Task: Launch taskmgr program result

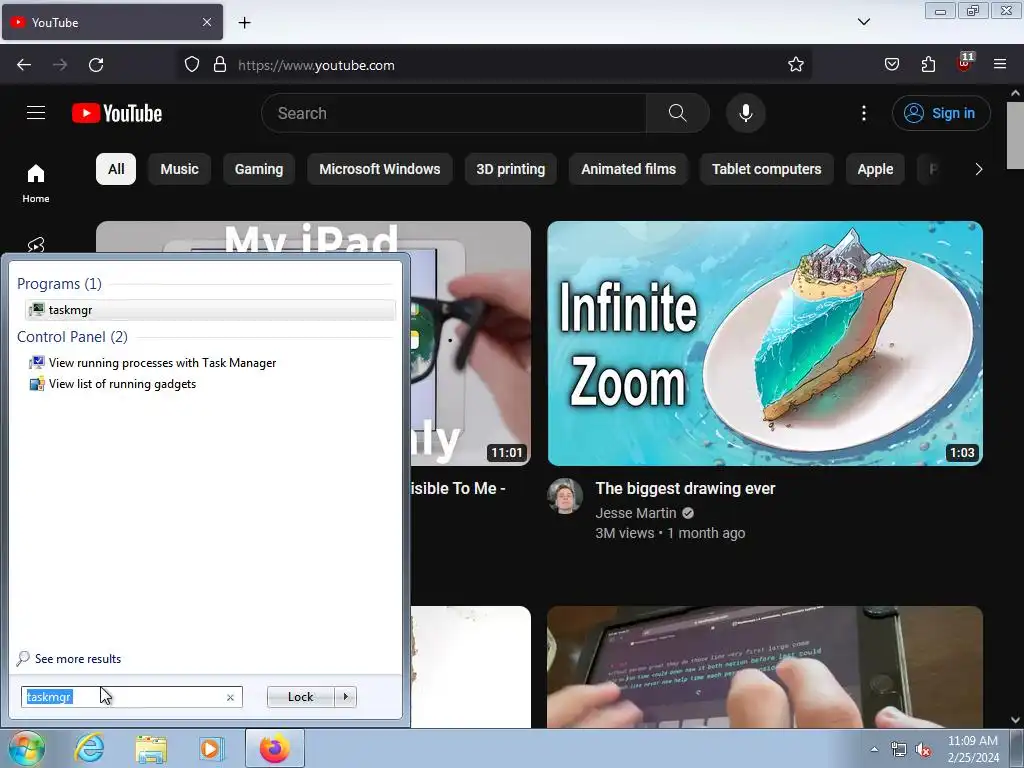Action: click(209, 310)
